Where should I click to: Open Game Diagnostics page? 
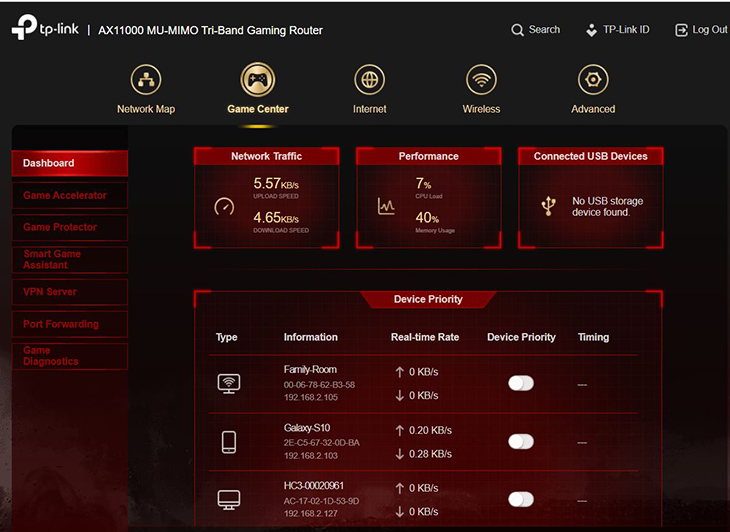coord(70,356)
